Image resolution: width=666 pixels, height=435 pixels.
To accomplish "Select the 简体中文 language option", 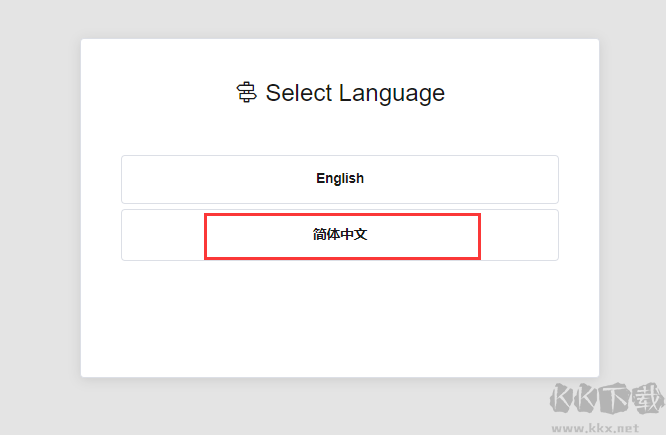I will coord(340,235).
